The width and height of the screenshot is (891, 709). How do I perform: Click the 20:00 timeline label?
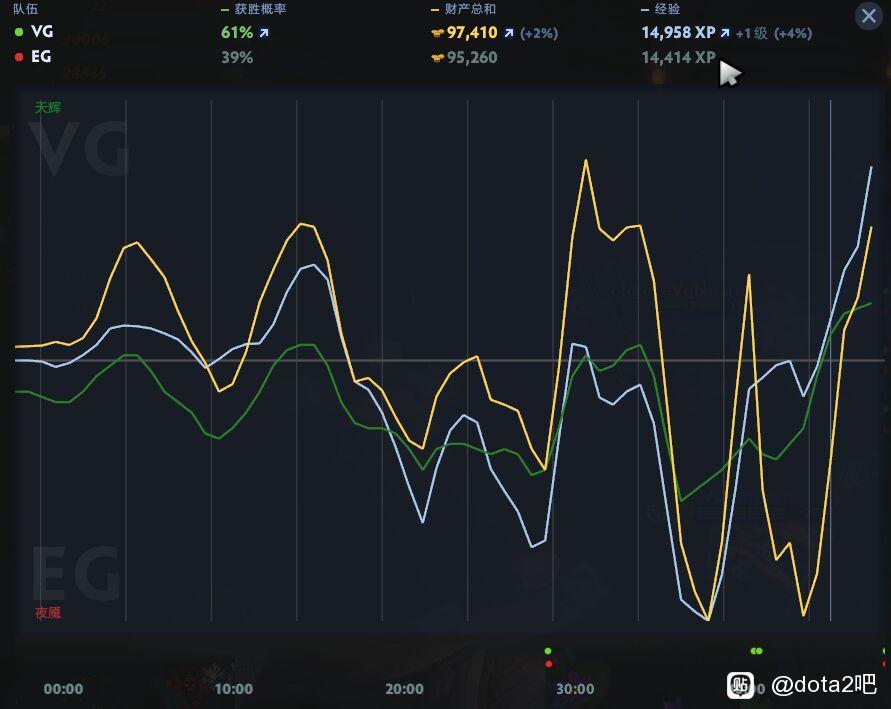tap(404, 689)
